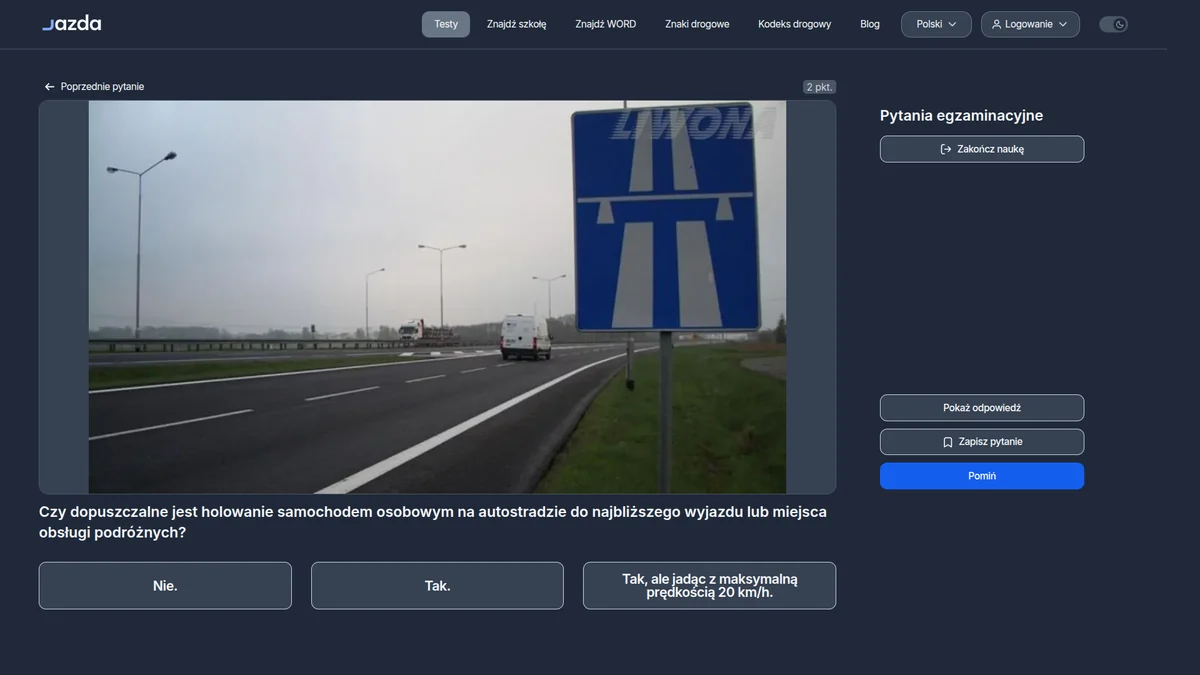Open Znaki drogowe section
The width and height of the screenshot is (1200, 675).
click(697, 24)
